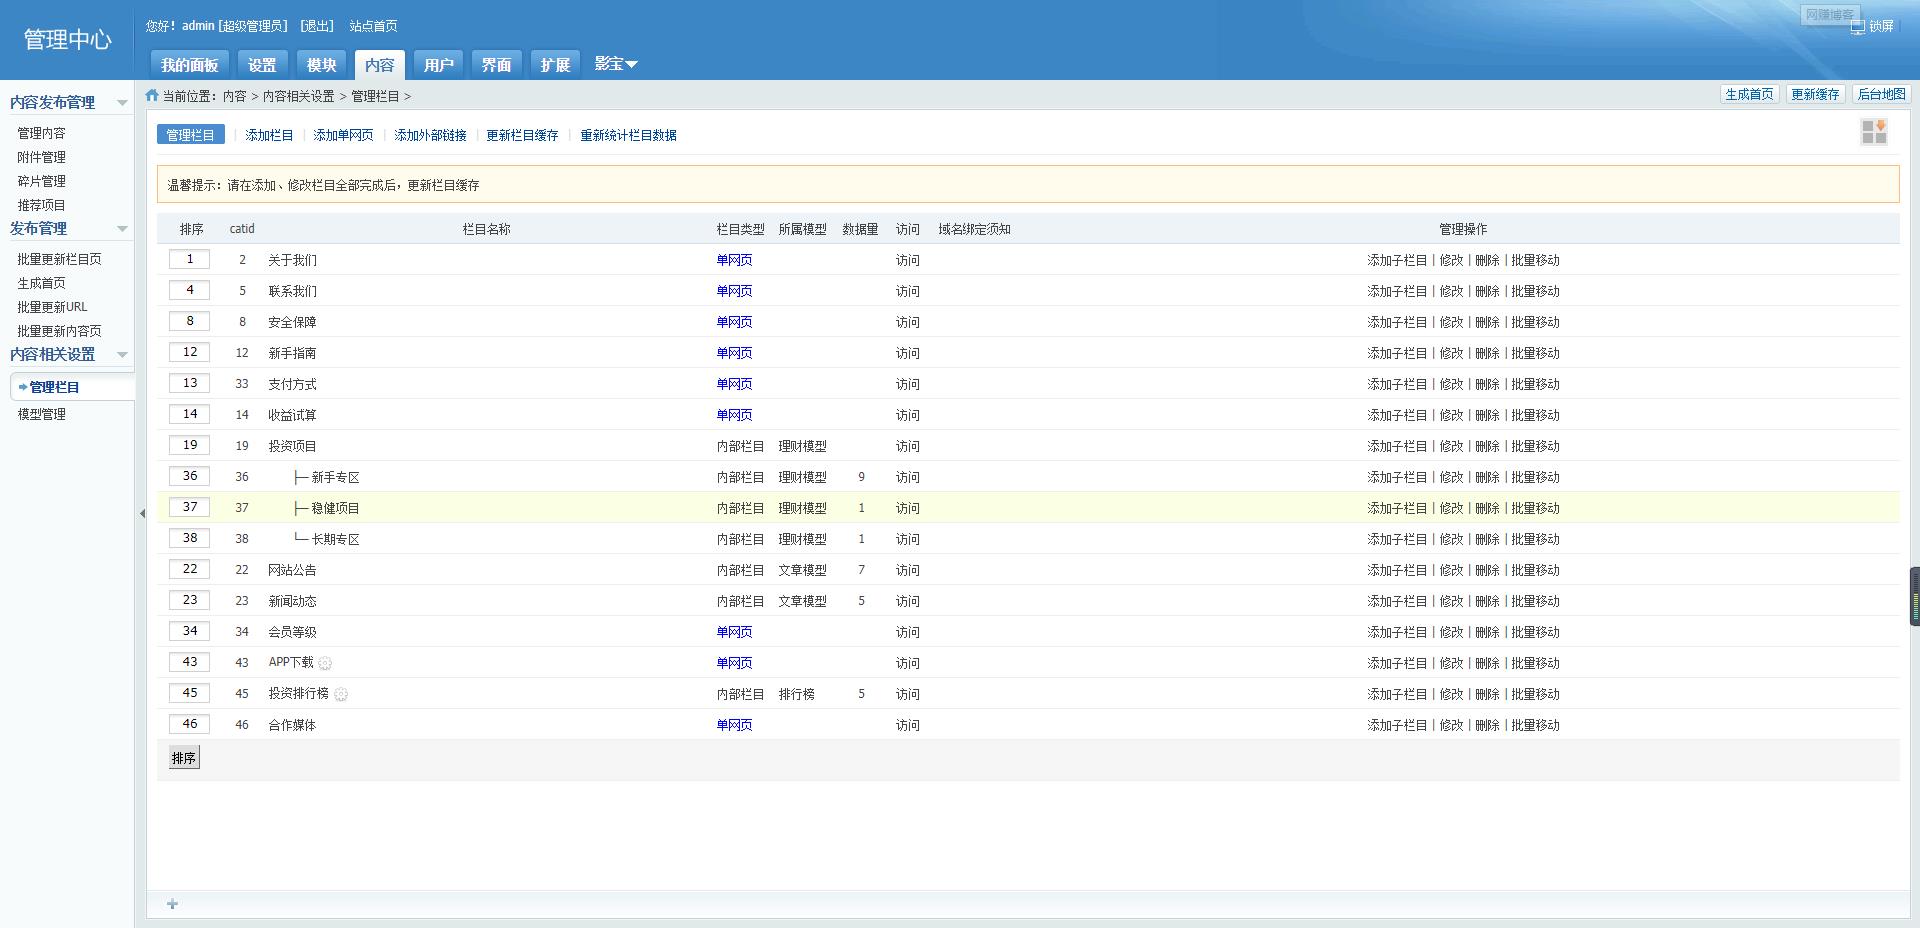This screenshot has height=928, width=1920.
Task: Open 模型管理 in the sidebar
Action: [x=41, y=414]
